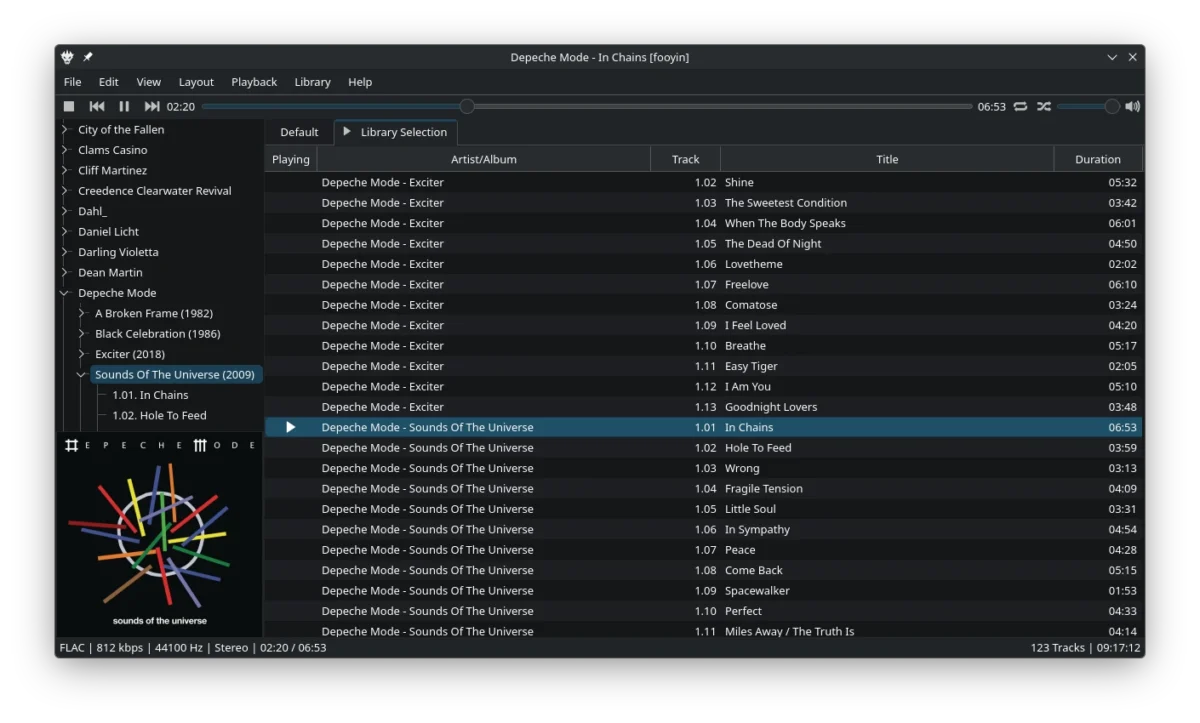Click the play indicator on the In Chains row

click(290, 427)
